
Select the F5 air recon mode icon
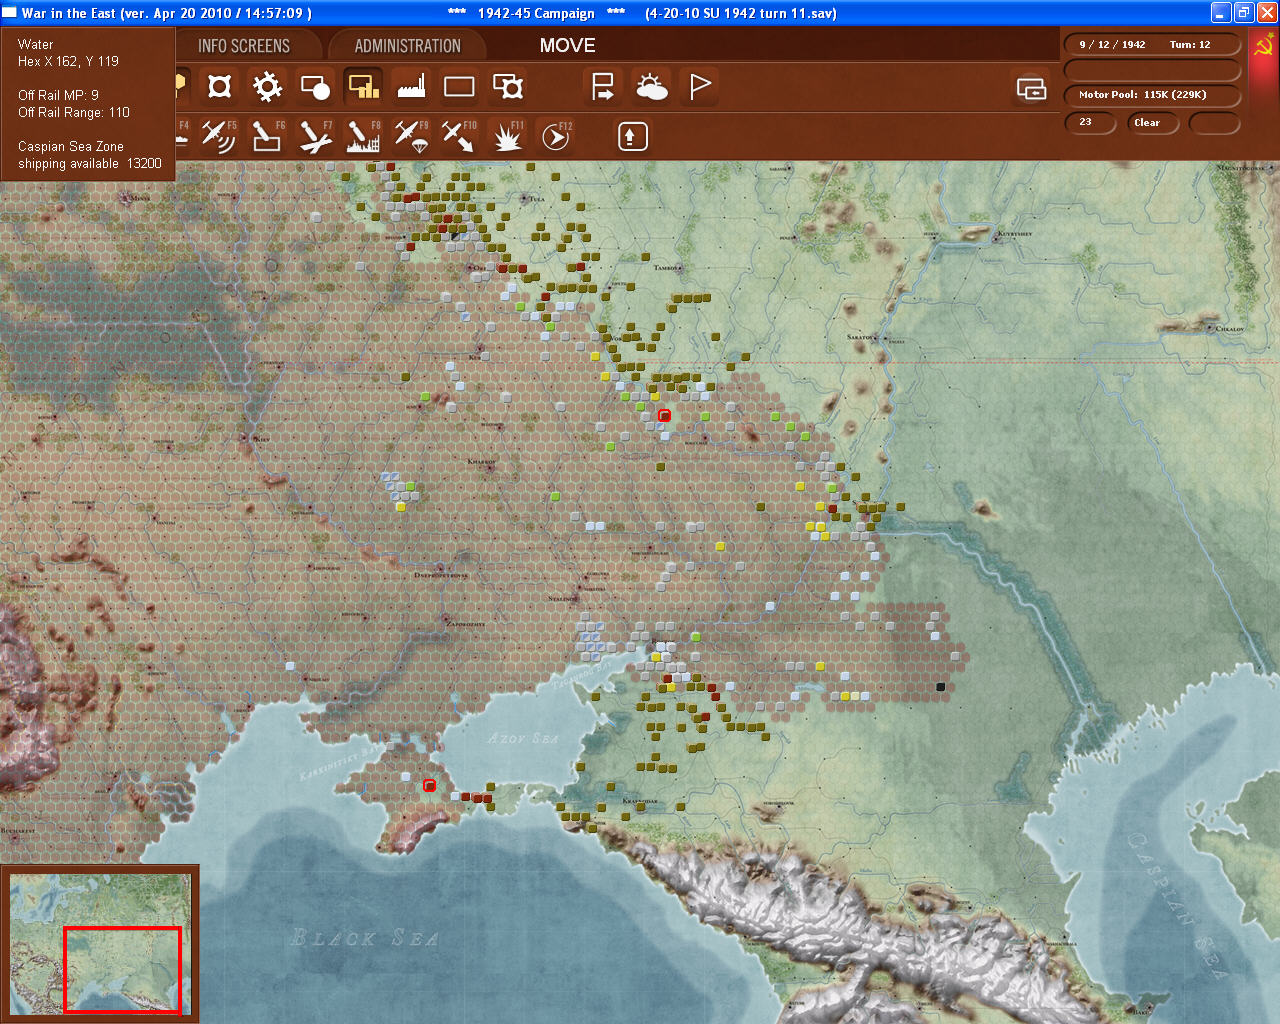coord(217,136)
